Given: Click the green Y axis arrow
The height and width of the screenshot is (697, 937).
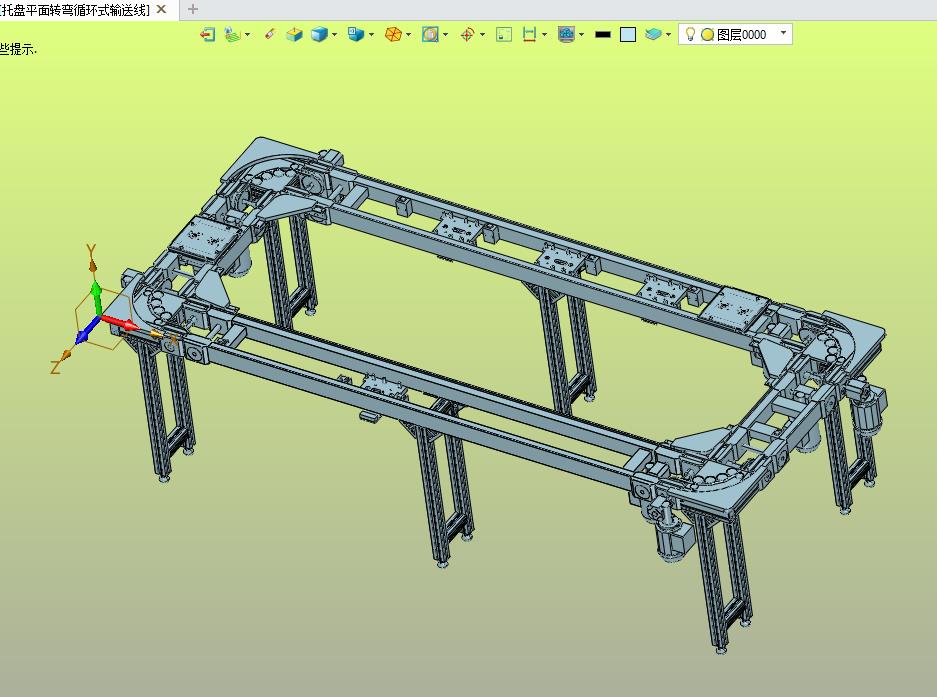Looking at the screenshot, I should 96,295.
